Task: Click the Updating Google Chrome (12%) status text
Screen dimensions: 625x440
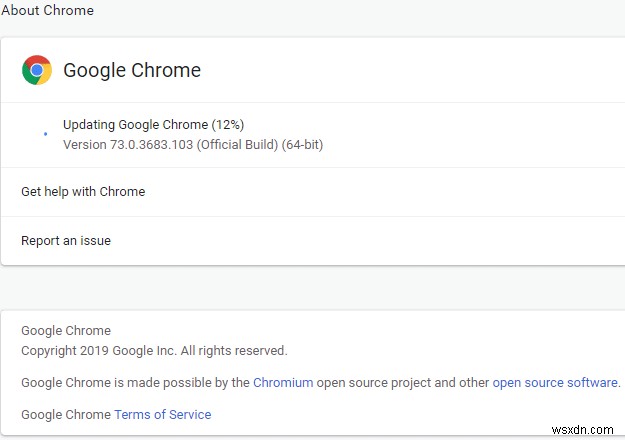Action: coord(153,124)
